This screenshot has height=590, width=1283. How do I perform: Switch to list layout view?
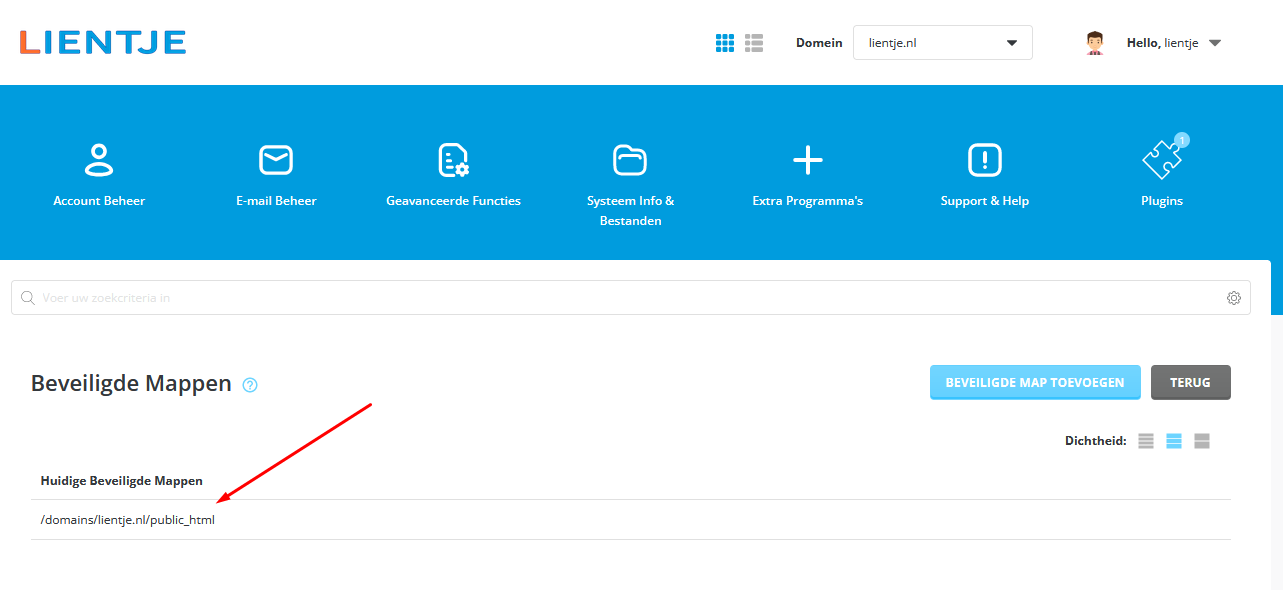(754, 43)
